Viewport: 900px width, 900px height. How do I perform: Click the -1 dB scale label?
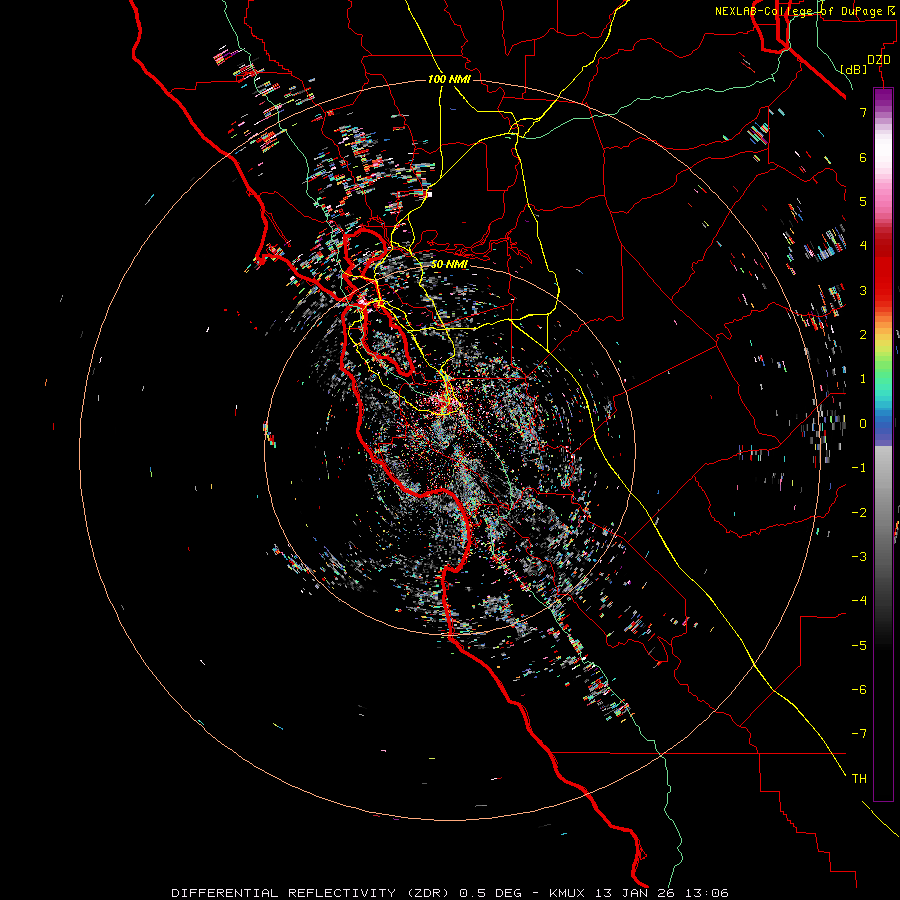[859, 468]
